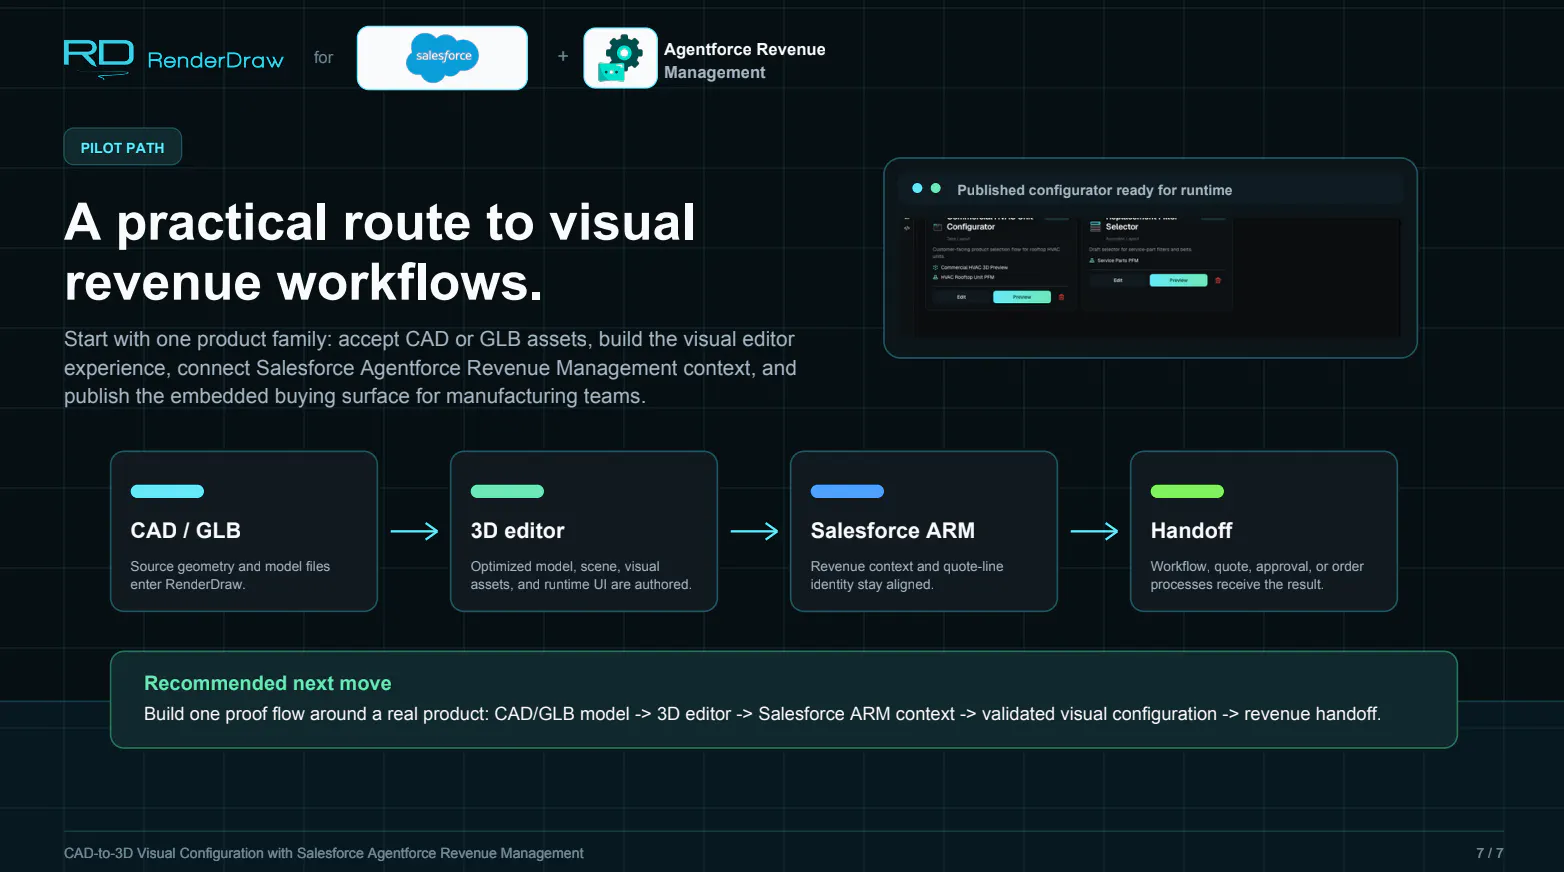Click Edit button on Selector card
This screenshot has width=1564, height=872.
(1118, 280)
